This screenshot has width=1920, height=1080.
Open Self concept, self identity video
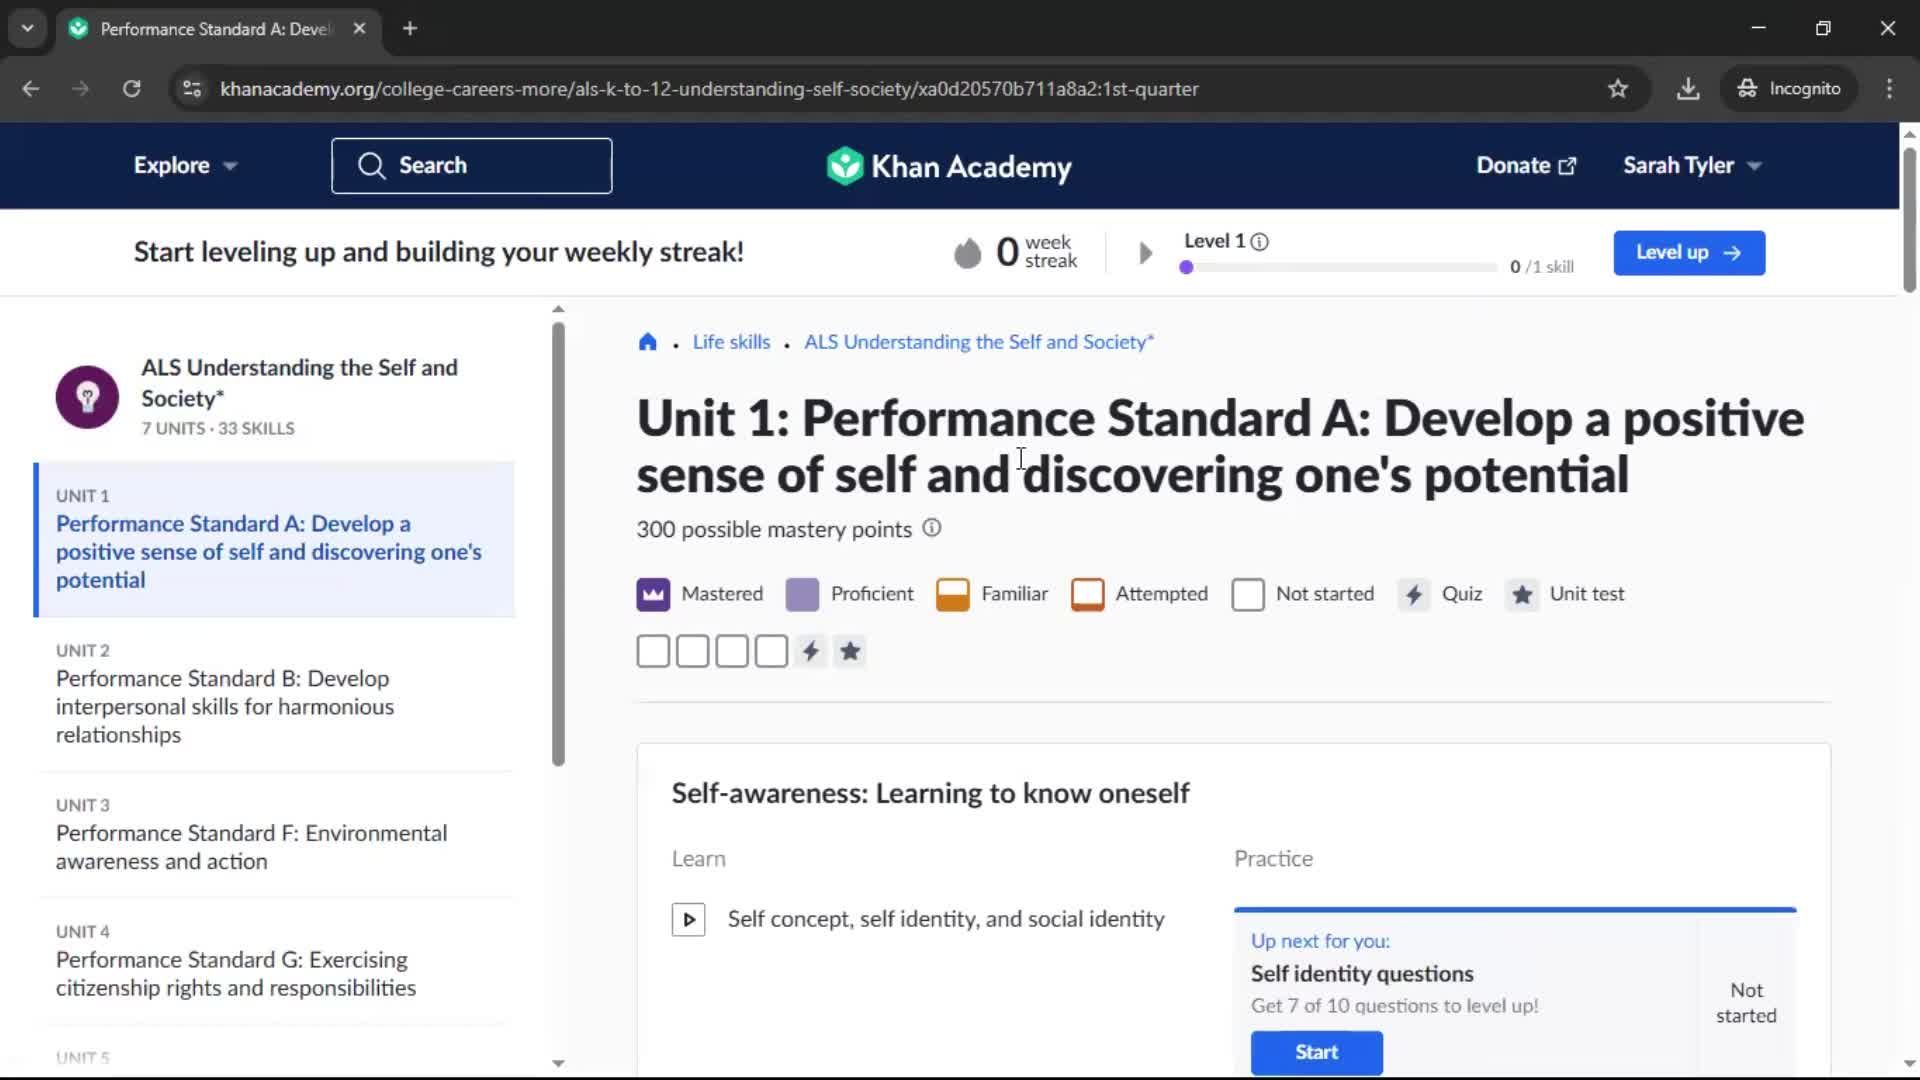coord(945,919)
